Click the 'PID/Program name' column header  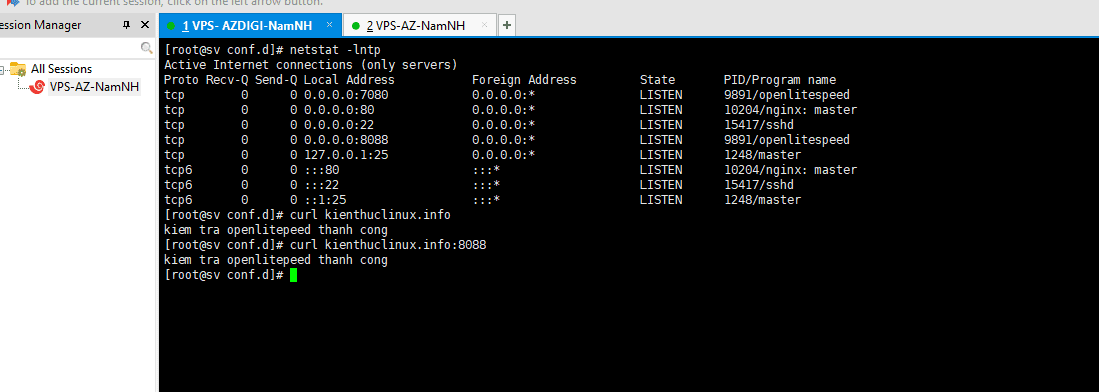(779, 80)
